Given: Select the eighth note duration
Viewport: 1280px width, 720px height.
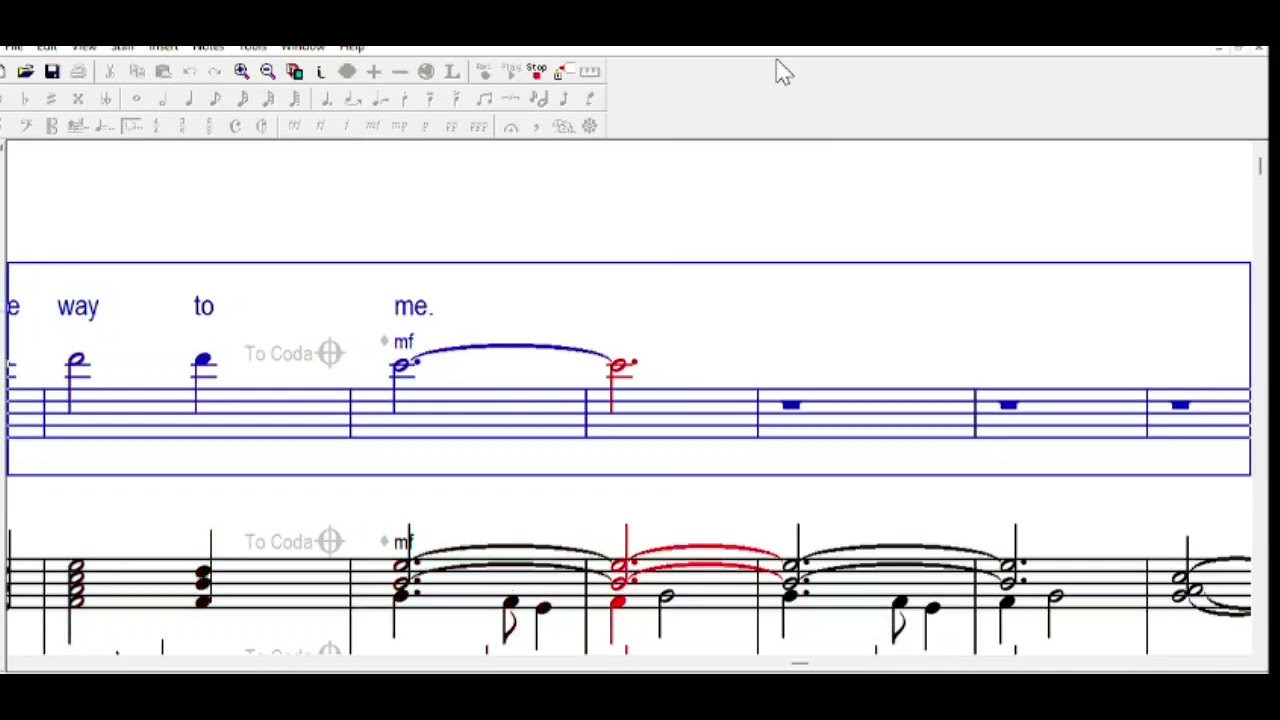Looking at the screenshot, I should (x=215, y=99).
